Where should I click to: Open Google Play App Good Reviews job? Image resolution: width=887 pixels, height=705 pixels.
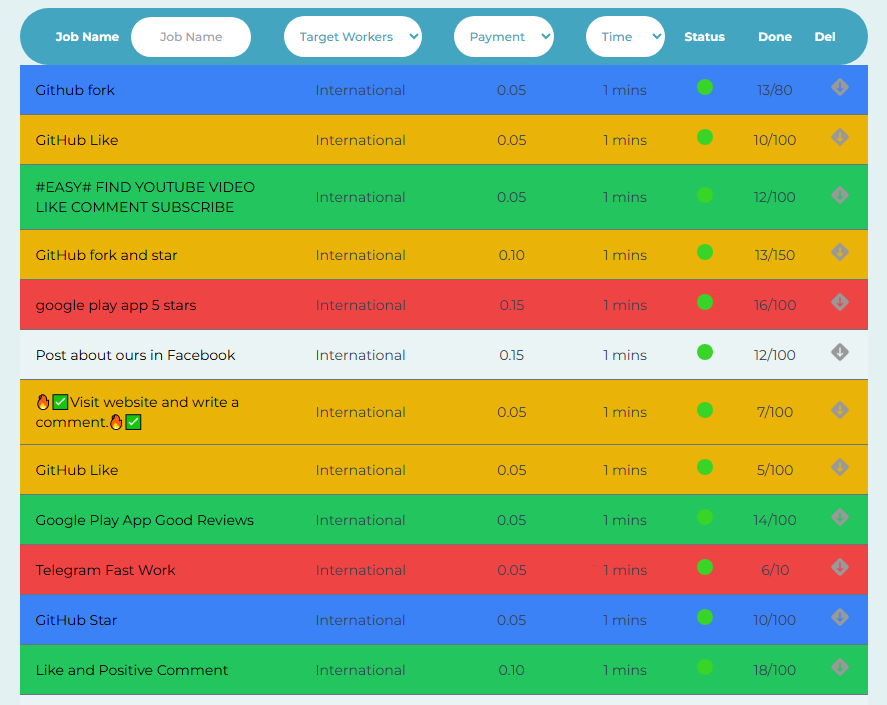144,521
